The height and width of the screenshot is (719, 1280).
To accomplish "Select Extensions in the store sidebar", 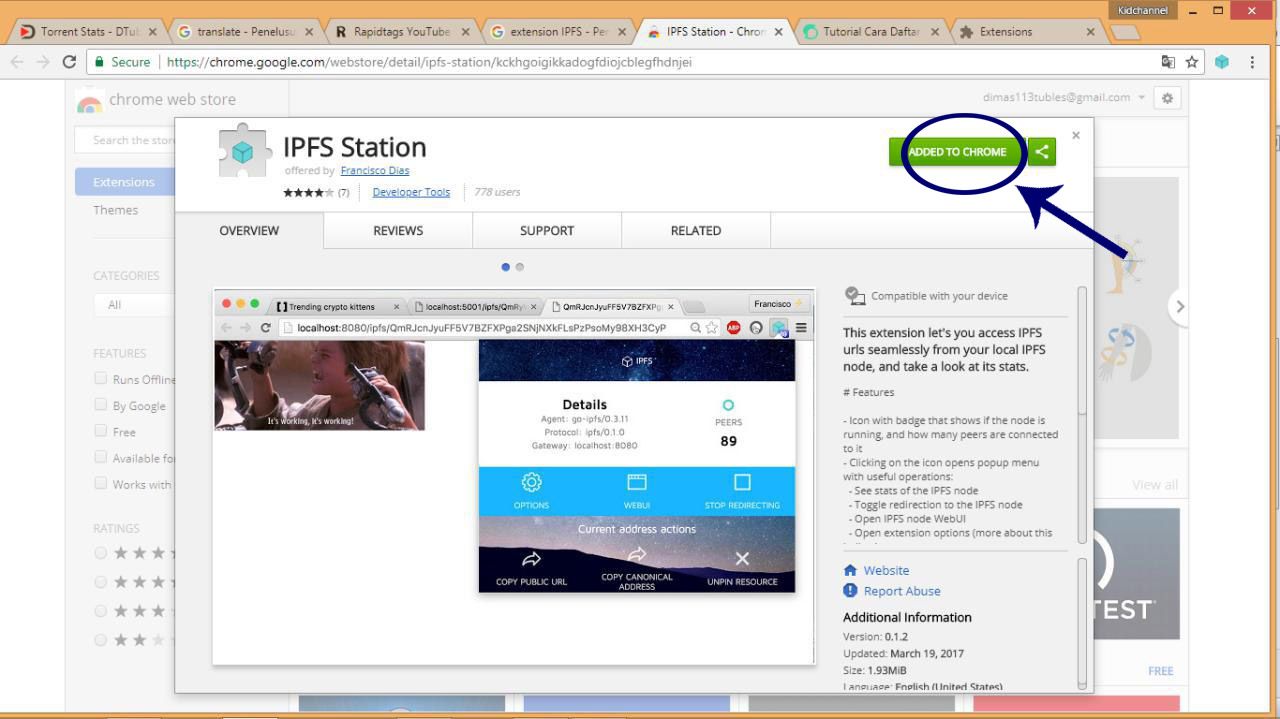I will tap(125, 182).
